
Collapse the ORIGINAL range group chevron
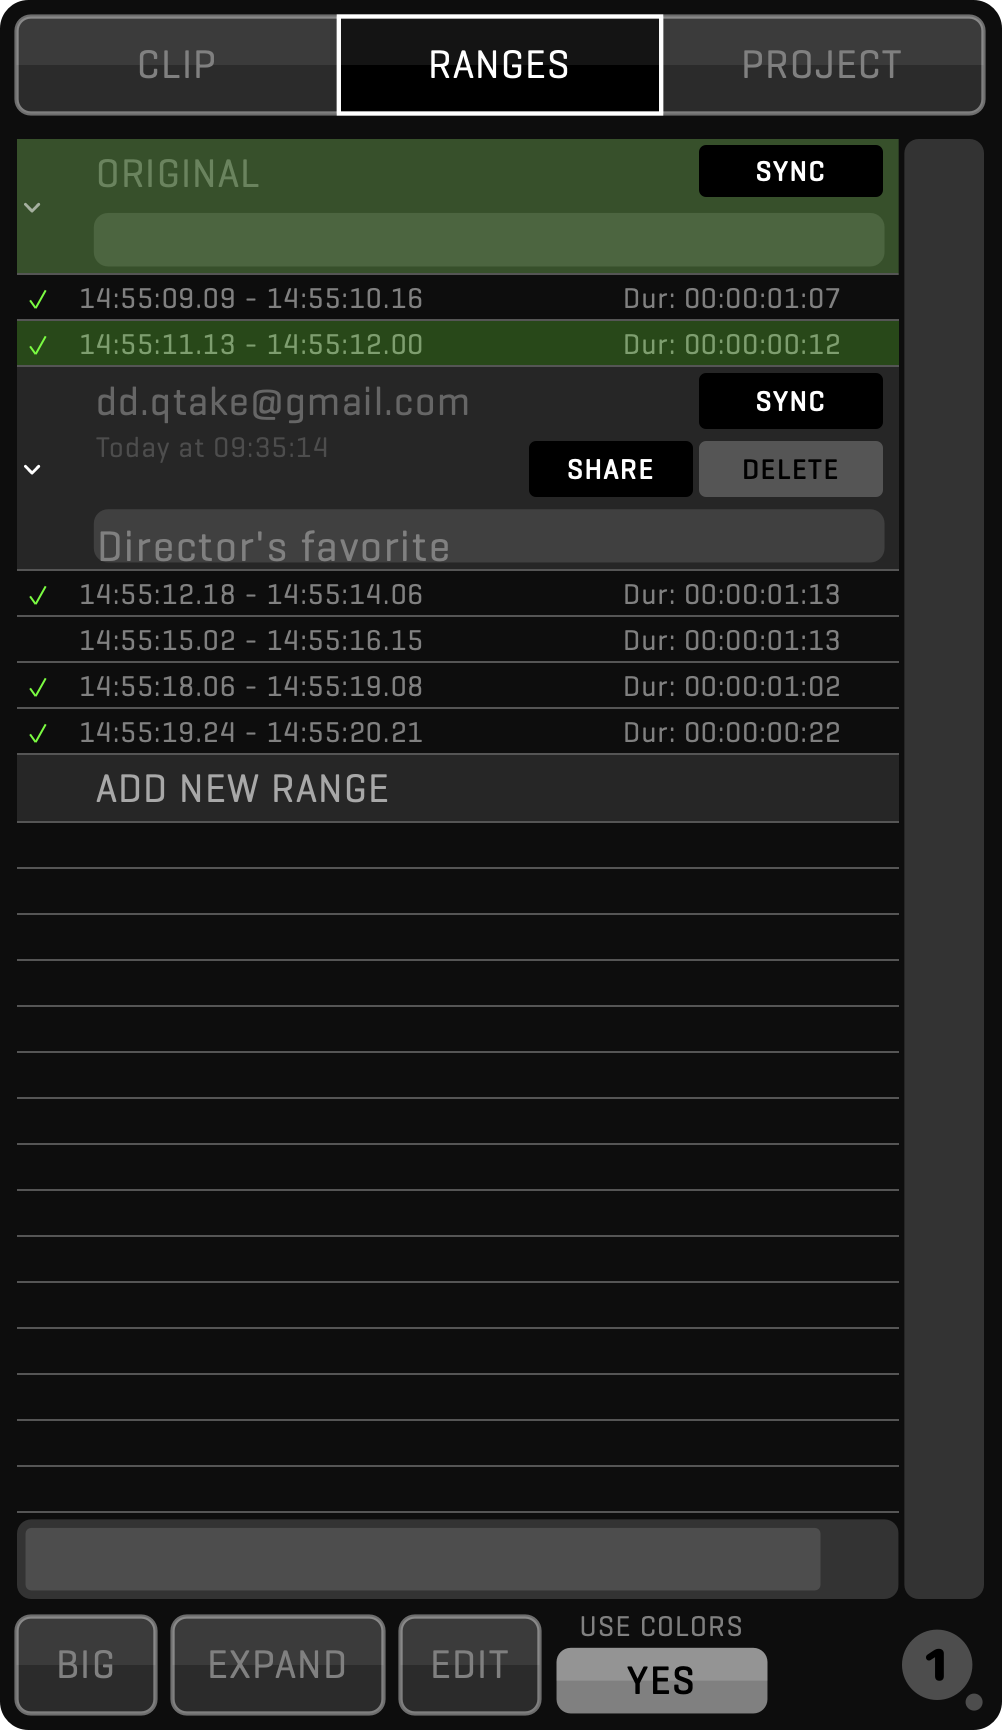[x=32, y=207]
